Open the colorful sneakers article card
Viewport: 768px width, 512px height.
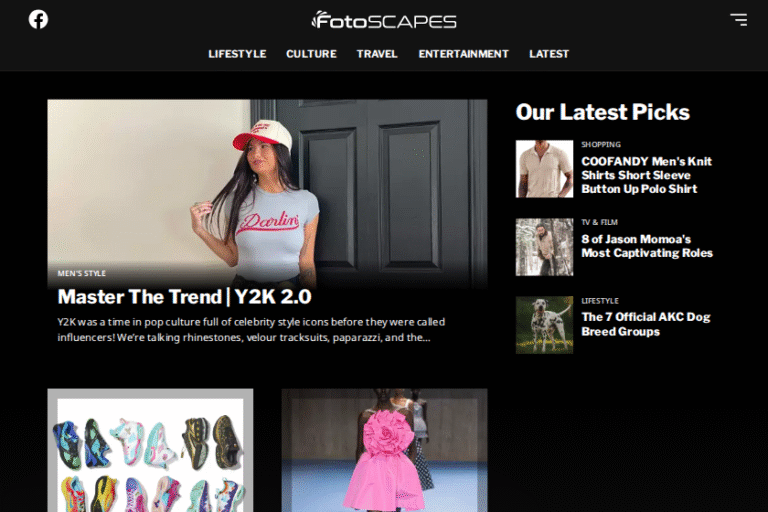[x=150, y=450]
